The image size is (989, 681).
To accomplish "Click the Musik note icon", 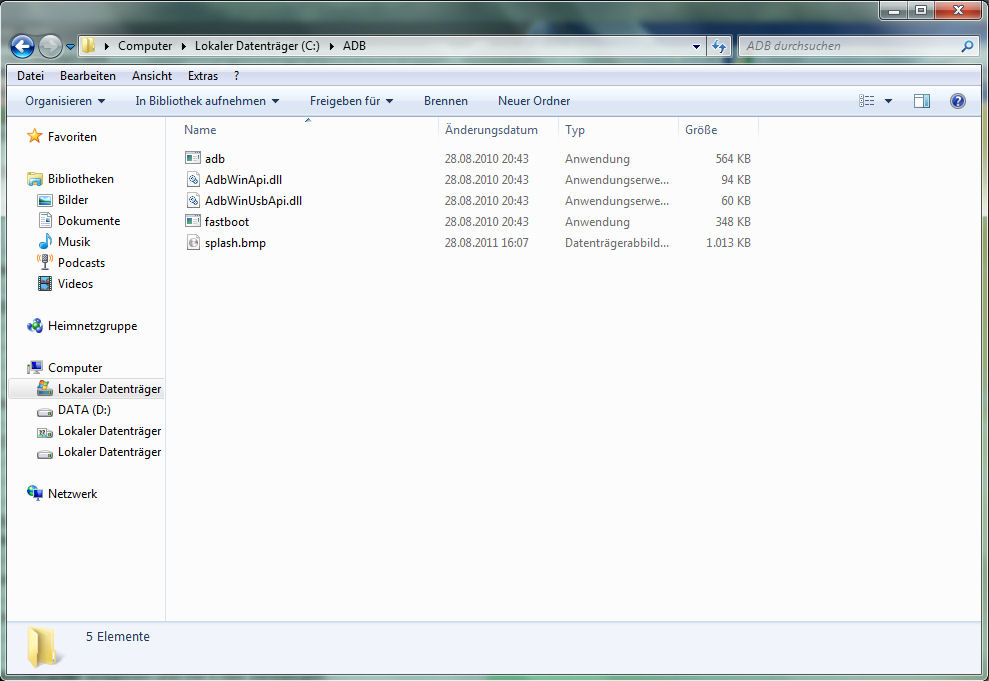I will point(45,242).
